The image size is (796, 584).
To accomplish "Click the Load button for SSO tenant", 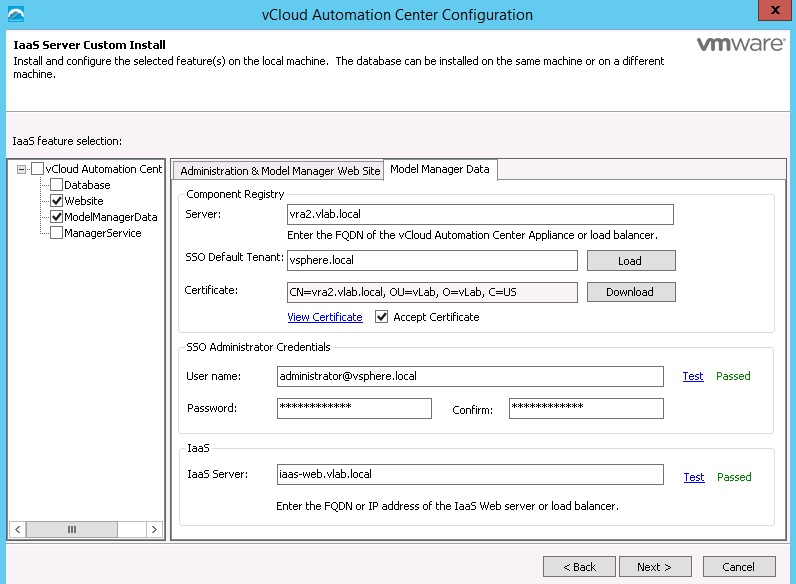I will [x=630, y=261].
